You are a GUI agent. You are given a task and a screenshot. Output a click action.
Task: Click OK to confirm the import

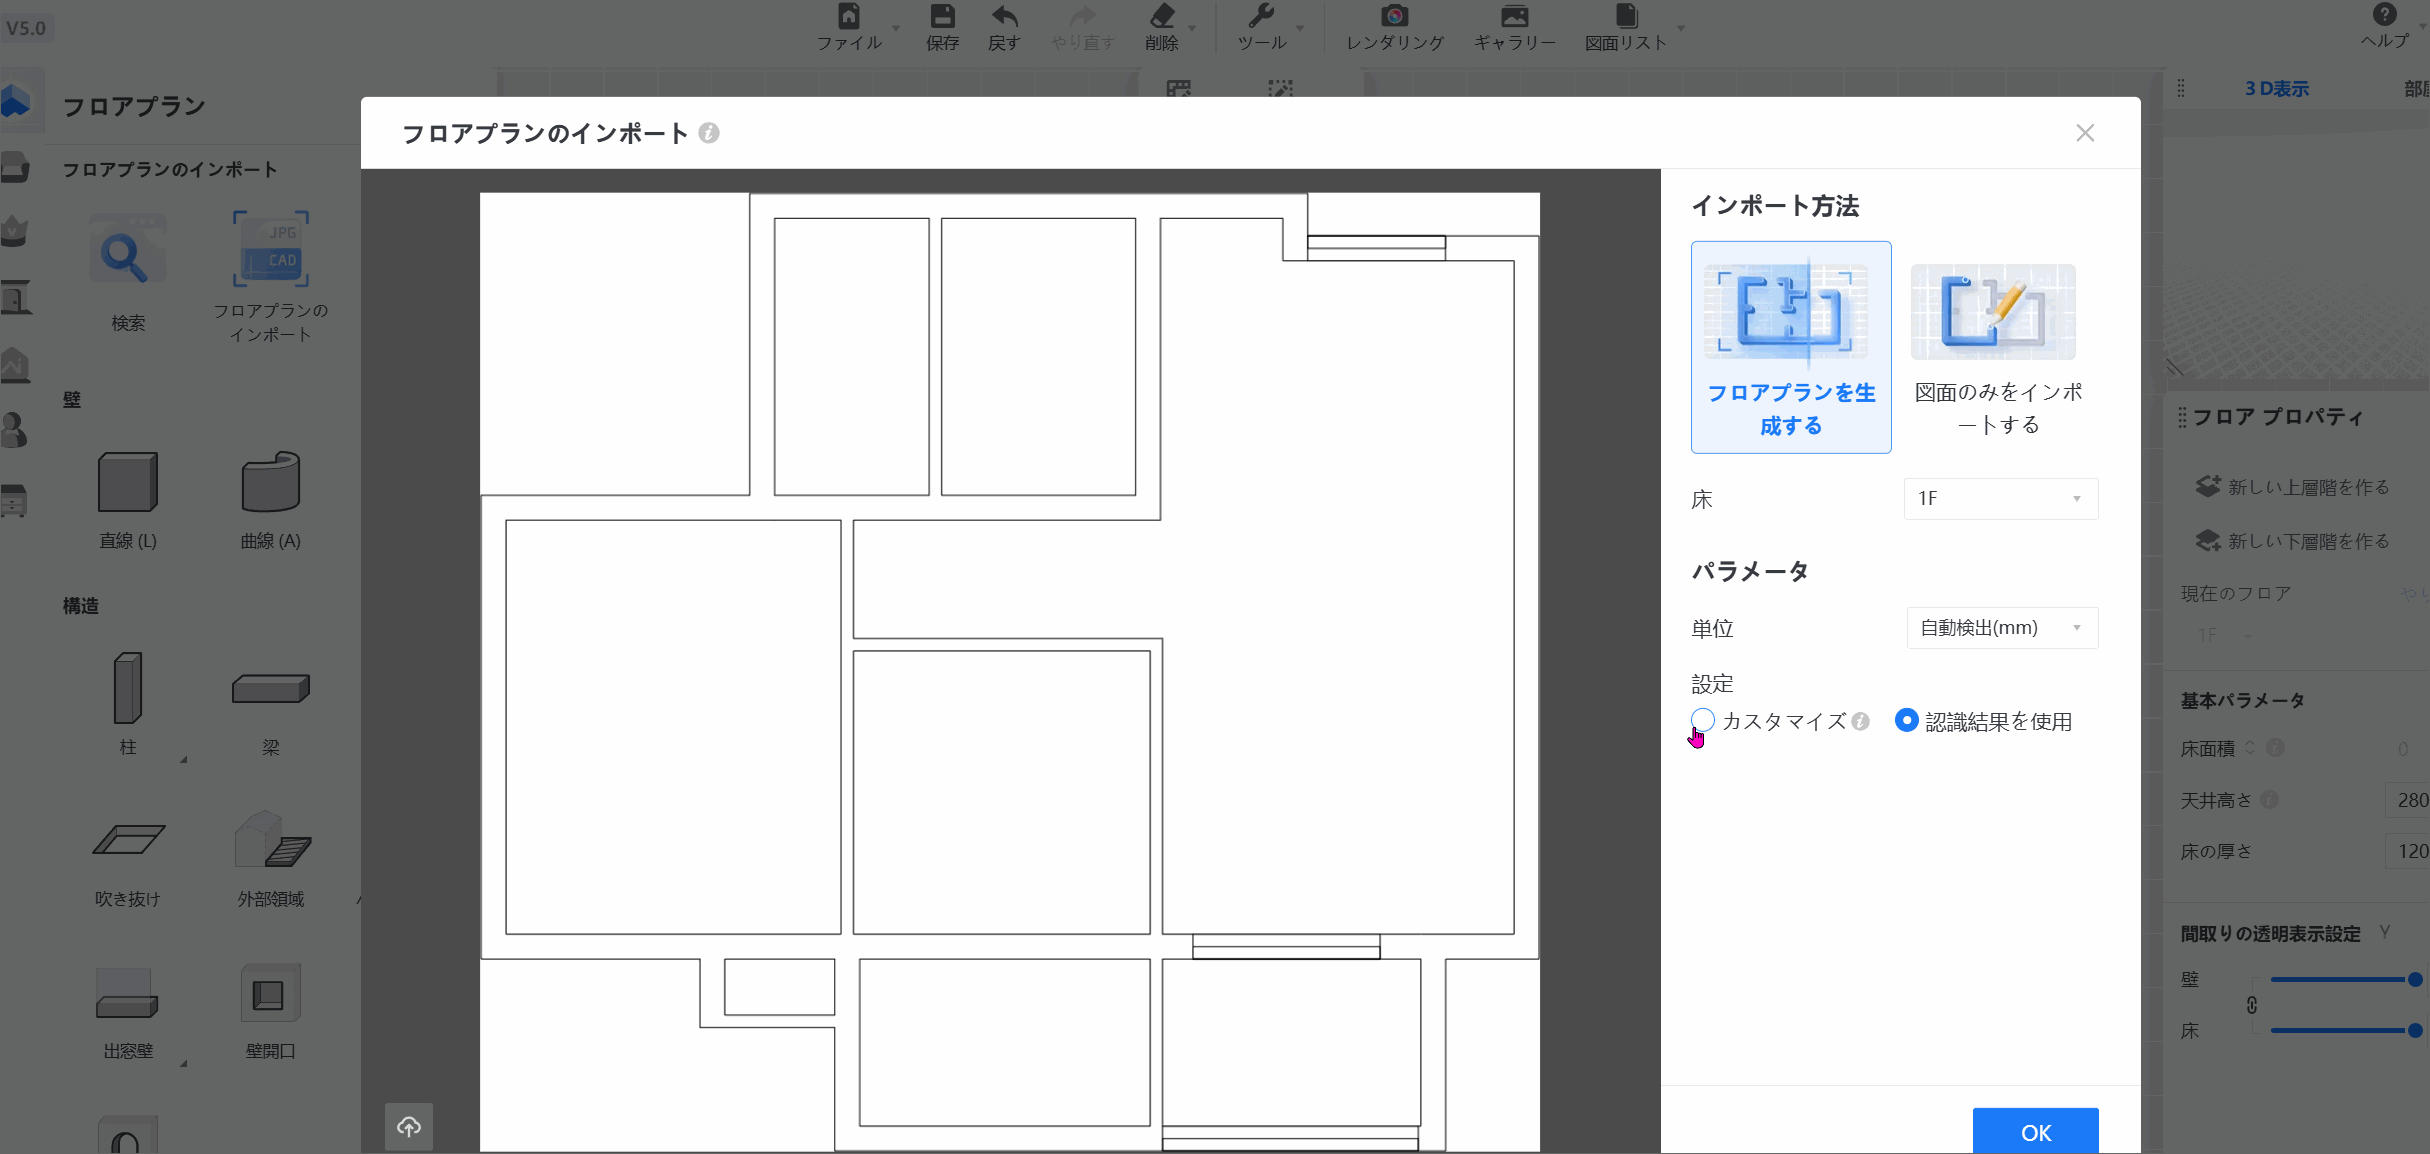pyautogui.click(x=2035, y=1132)
